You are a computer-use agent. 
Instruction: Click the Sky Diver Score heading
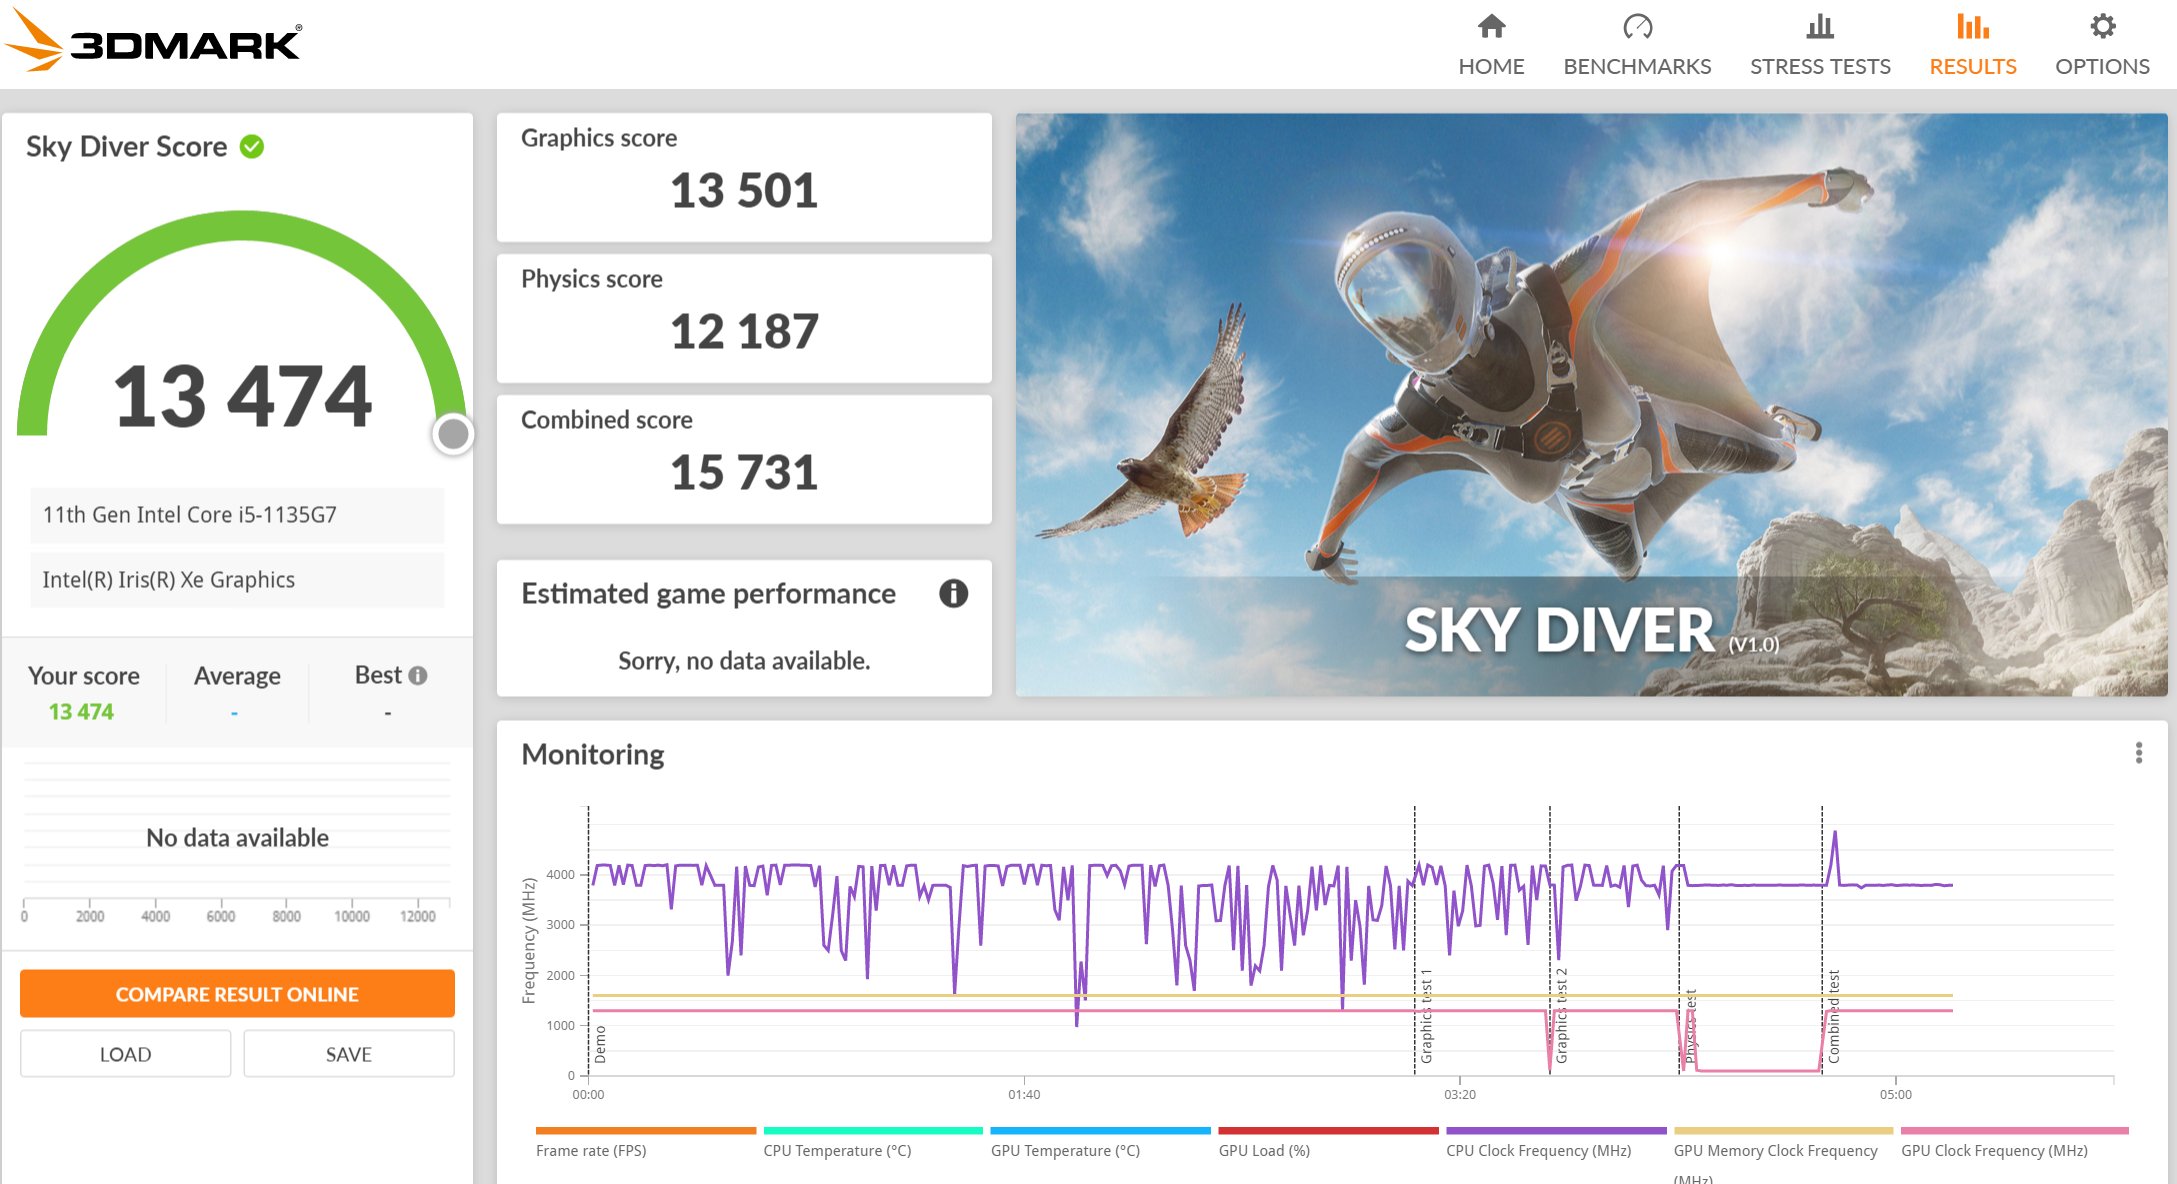pos(126,147)
